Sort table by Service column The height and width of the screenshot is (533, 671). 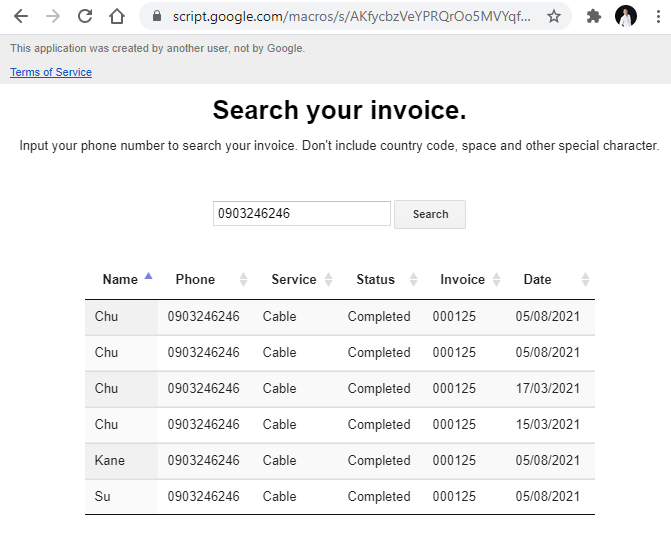[294, 279]
